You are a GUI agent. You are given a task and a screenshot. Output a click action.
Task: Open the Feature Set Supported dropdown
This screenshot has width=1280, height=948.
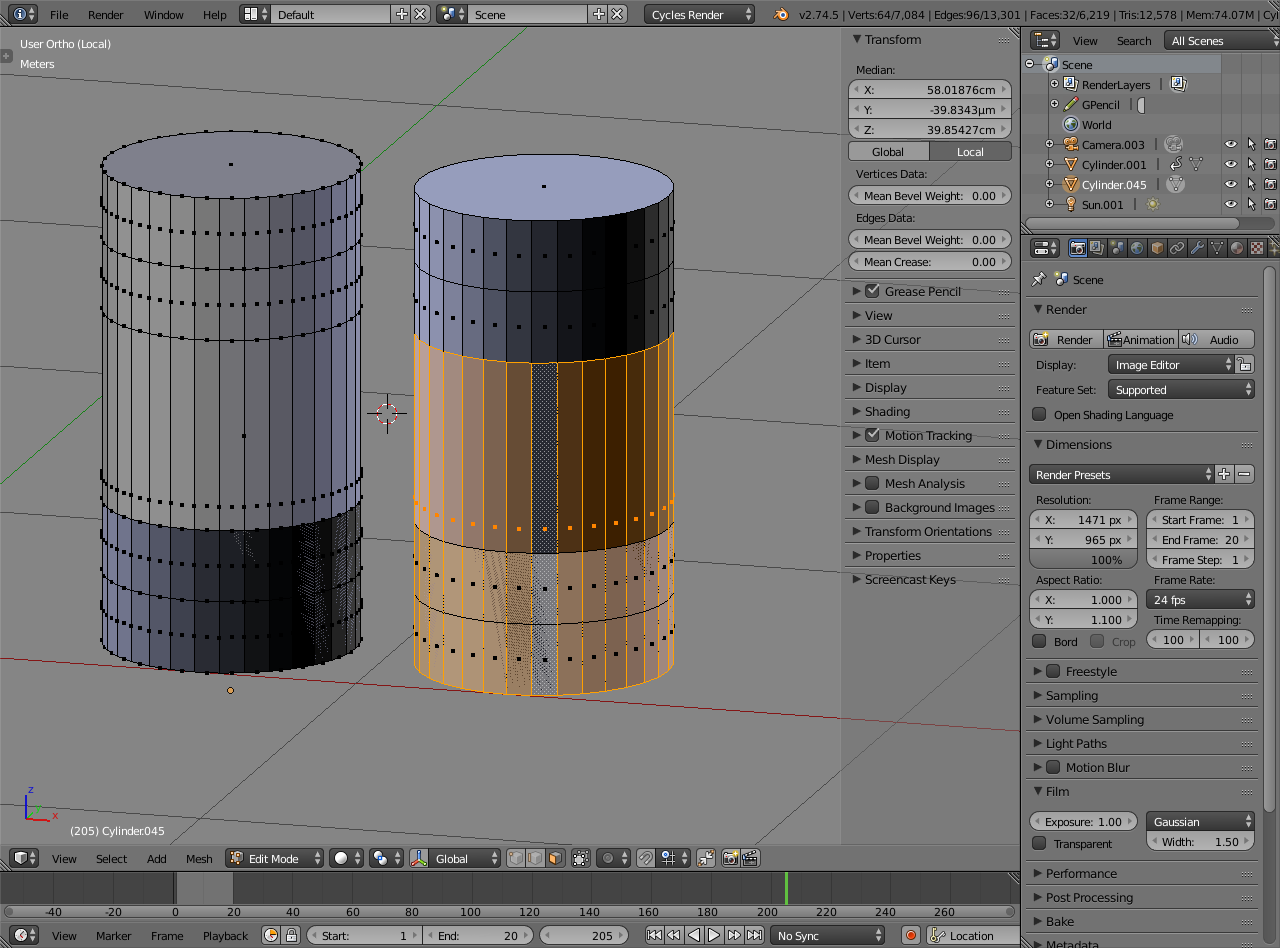pyautogui.click(x=1181, y=390)
